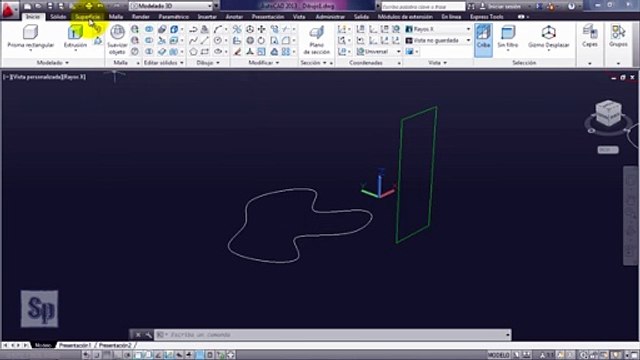Open recent commands dropdown in command line

162,335
